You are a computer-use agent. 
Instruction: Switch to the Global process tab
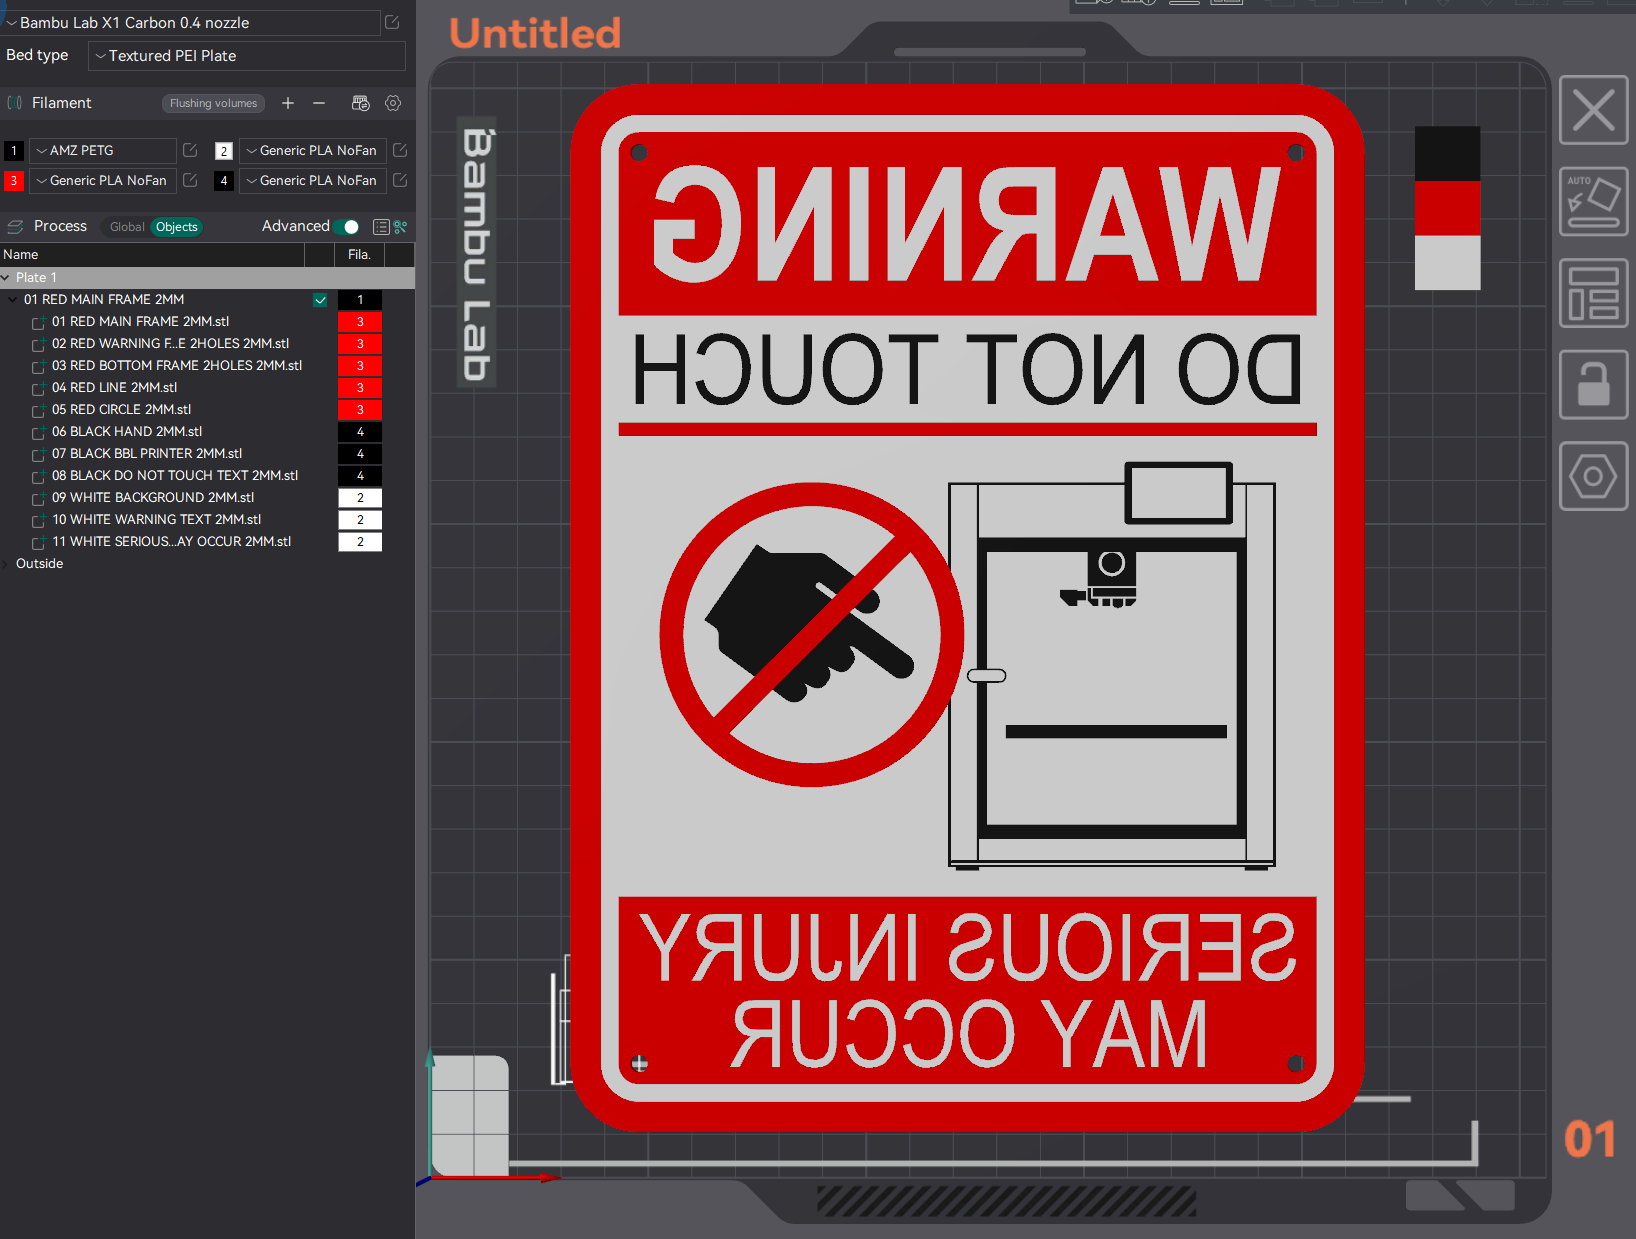click(x=127, y=227)
